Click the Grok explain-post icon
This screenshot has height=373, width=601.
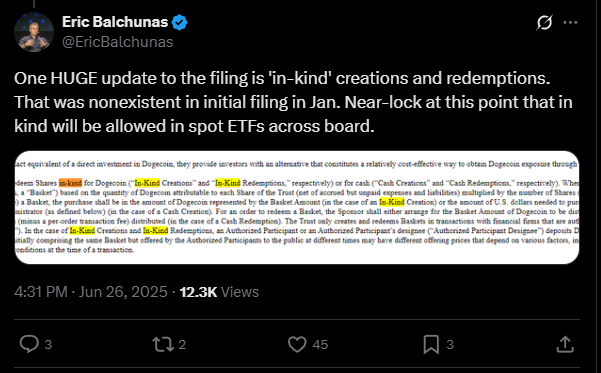[x=544, y=23]
